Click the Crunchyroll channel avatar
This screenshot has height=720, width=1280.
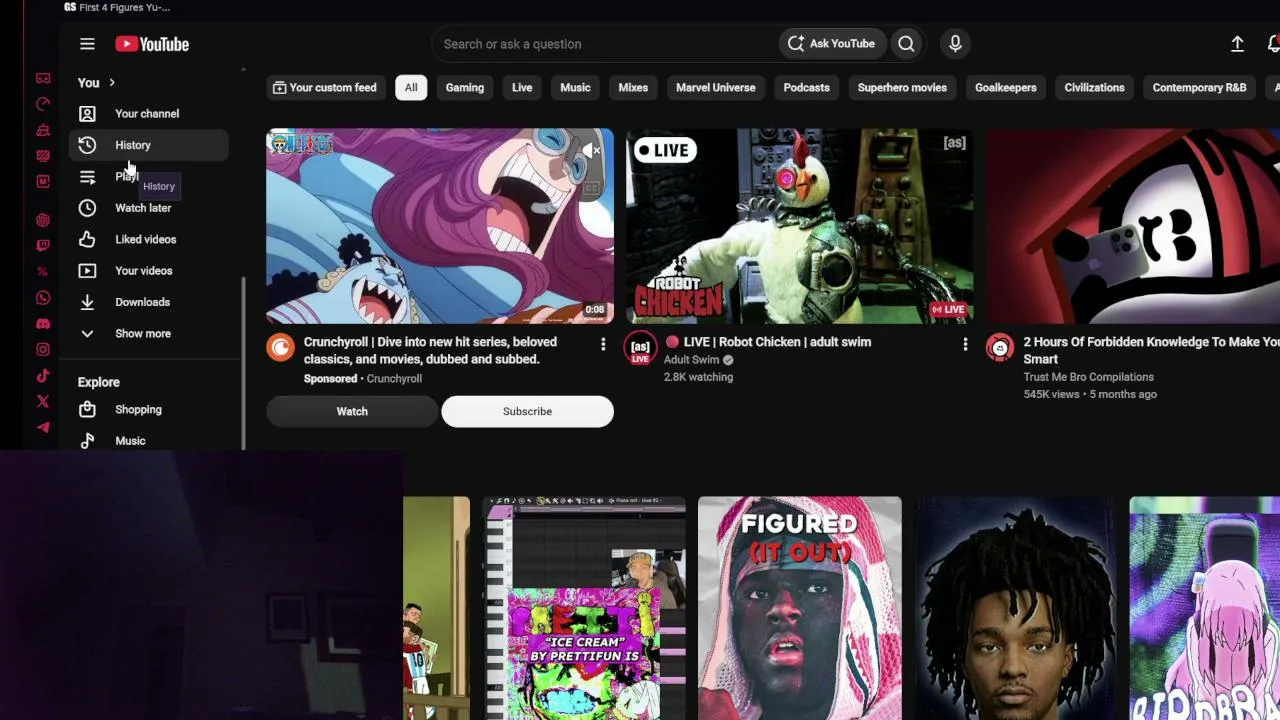(x=281, y=348)
